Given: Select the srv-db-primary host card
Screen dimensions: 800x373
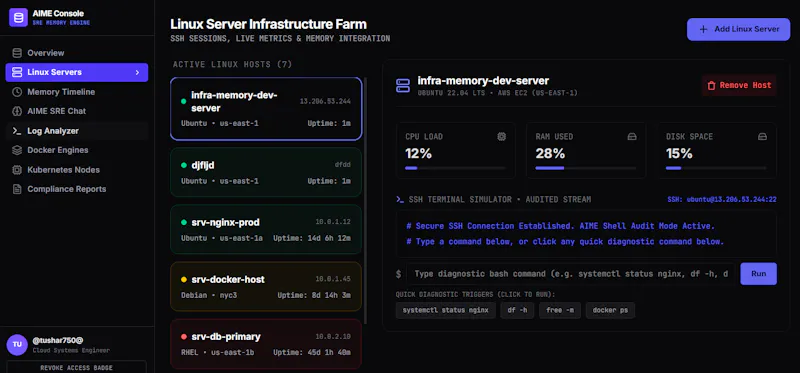Looking at the screenshot, I should (266, 344).
